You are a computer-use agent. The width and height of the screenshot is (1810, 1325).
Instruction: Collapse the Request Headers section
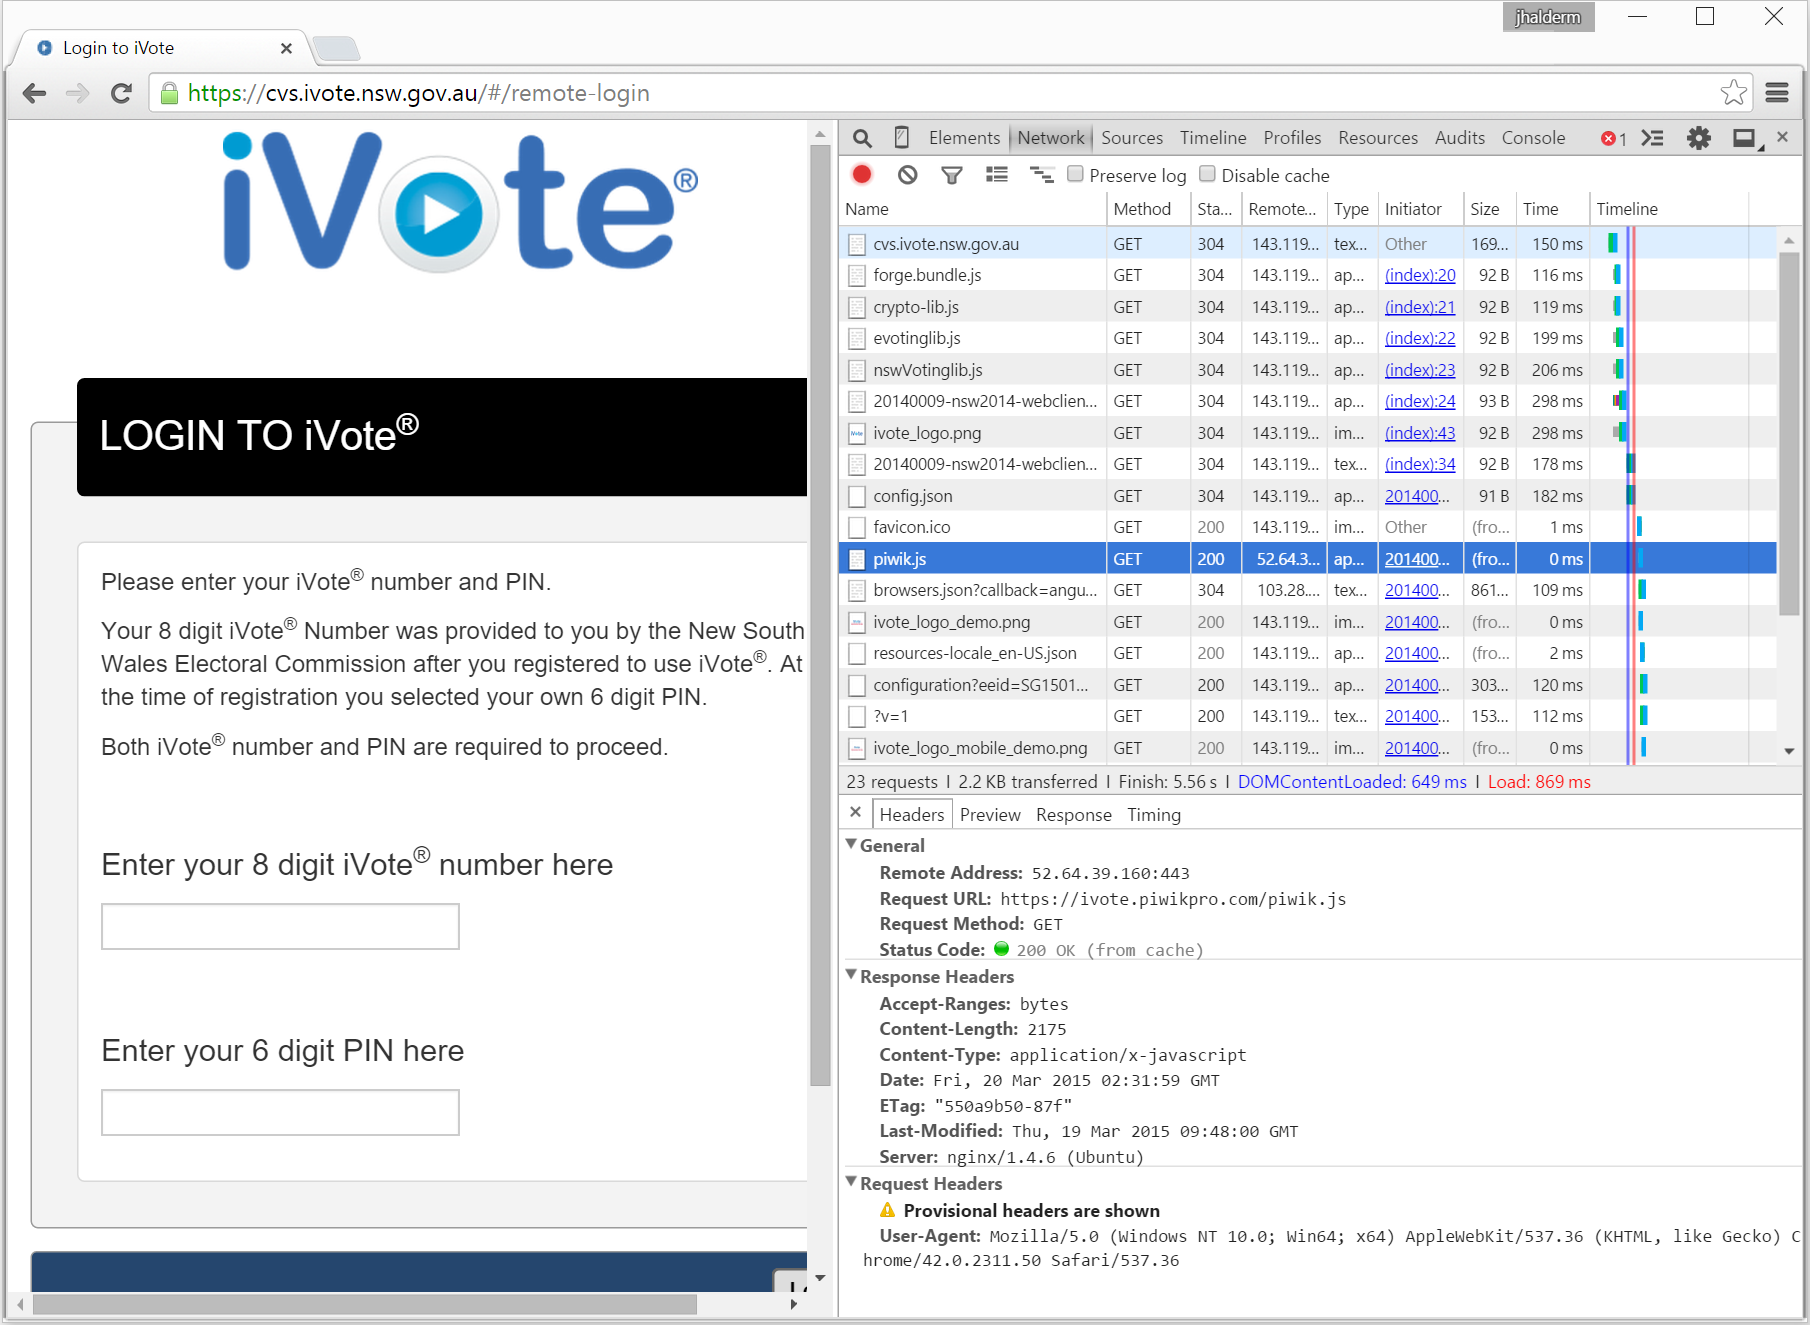tap(852, 1182)
